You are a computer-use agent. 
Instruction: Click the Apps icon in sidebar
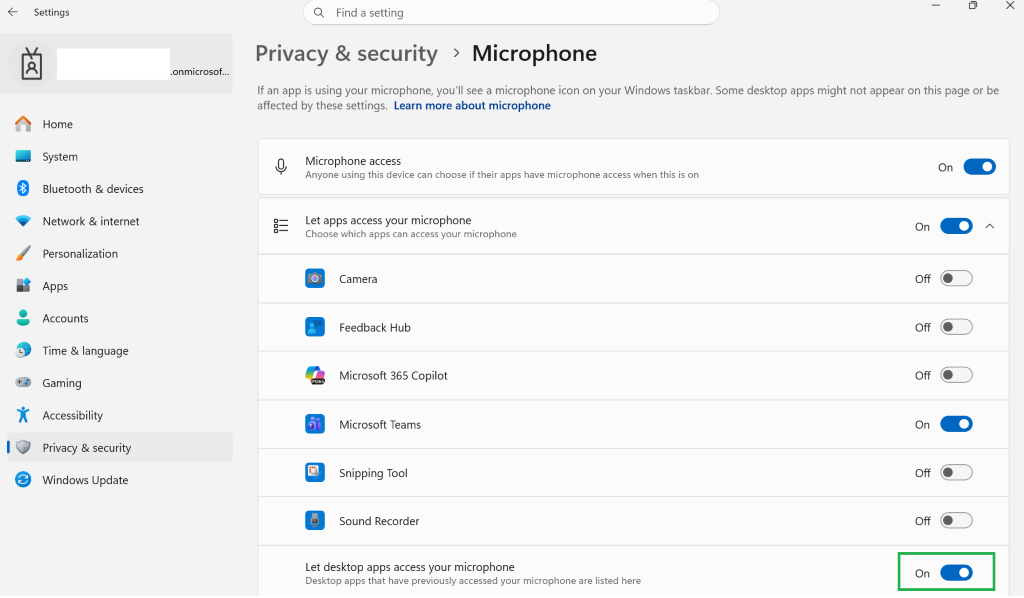[24, 285]
